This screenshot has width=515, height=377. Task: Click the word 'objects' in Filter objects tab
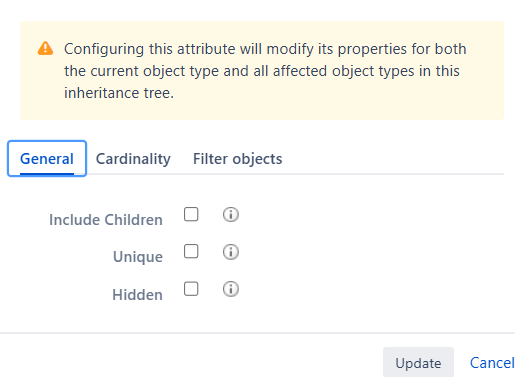click(x=257, y=159)
